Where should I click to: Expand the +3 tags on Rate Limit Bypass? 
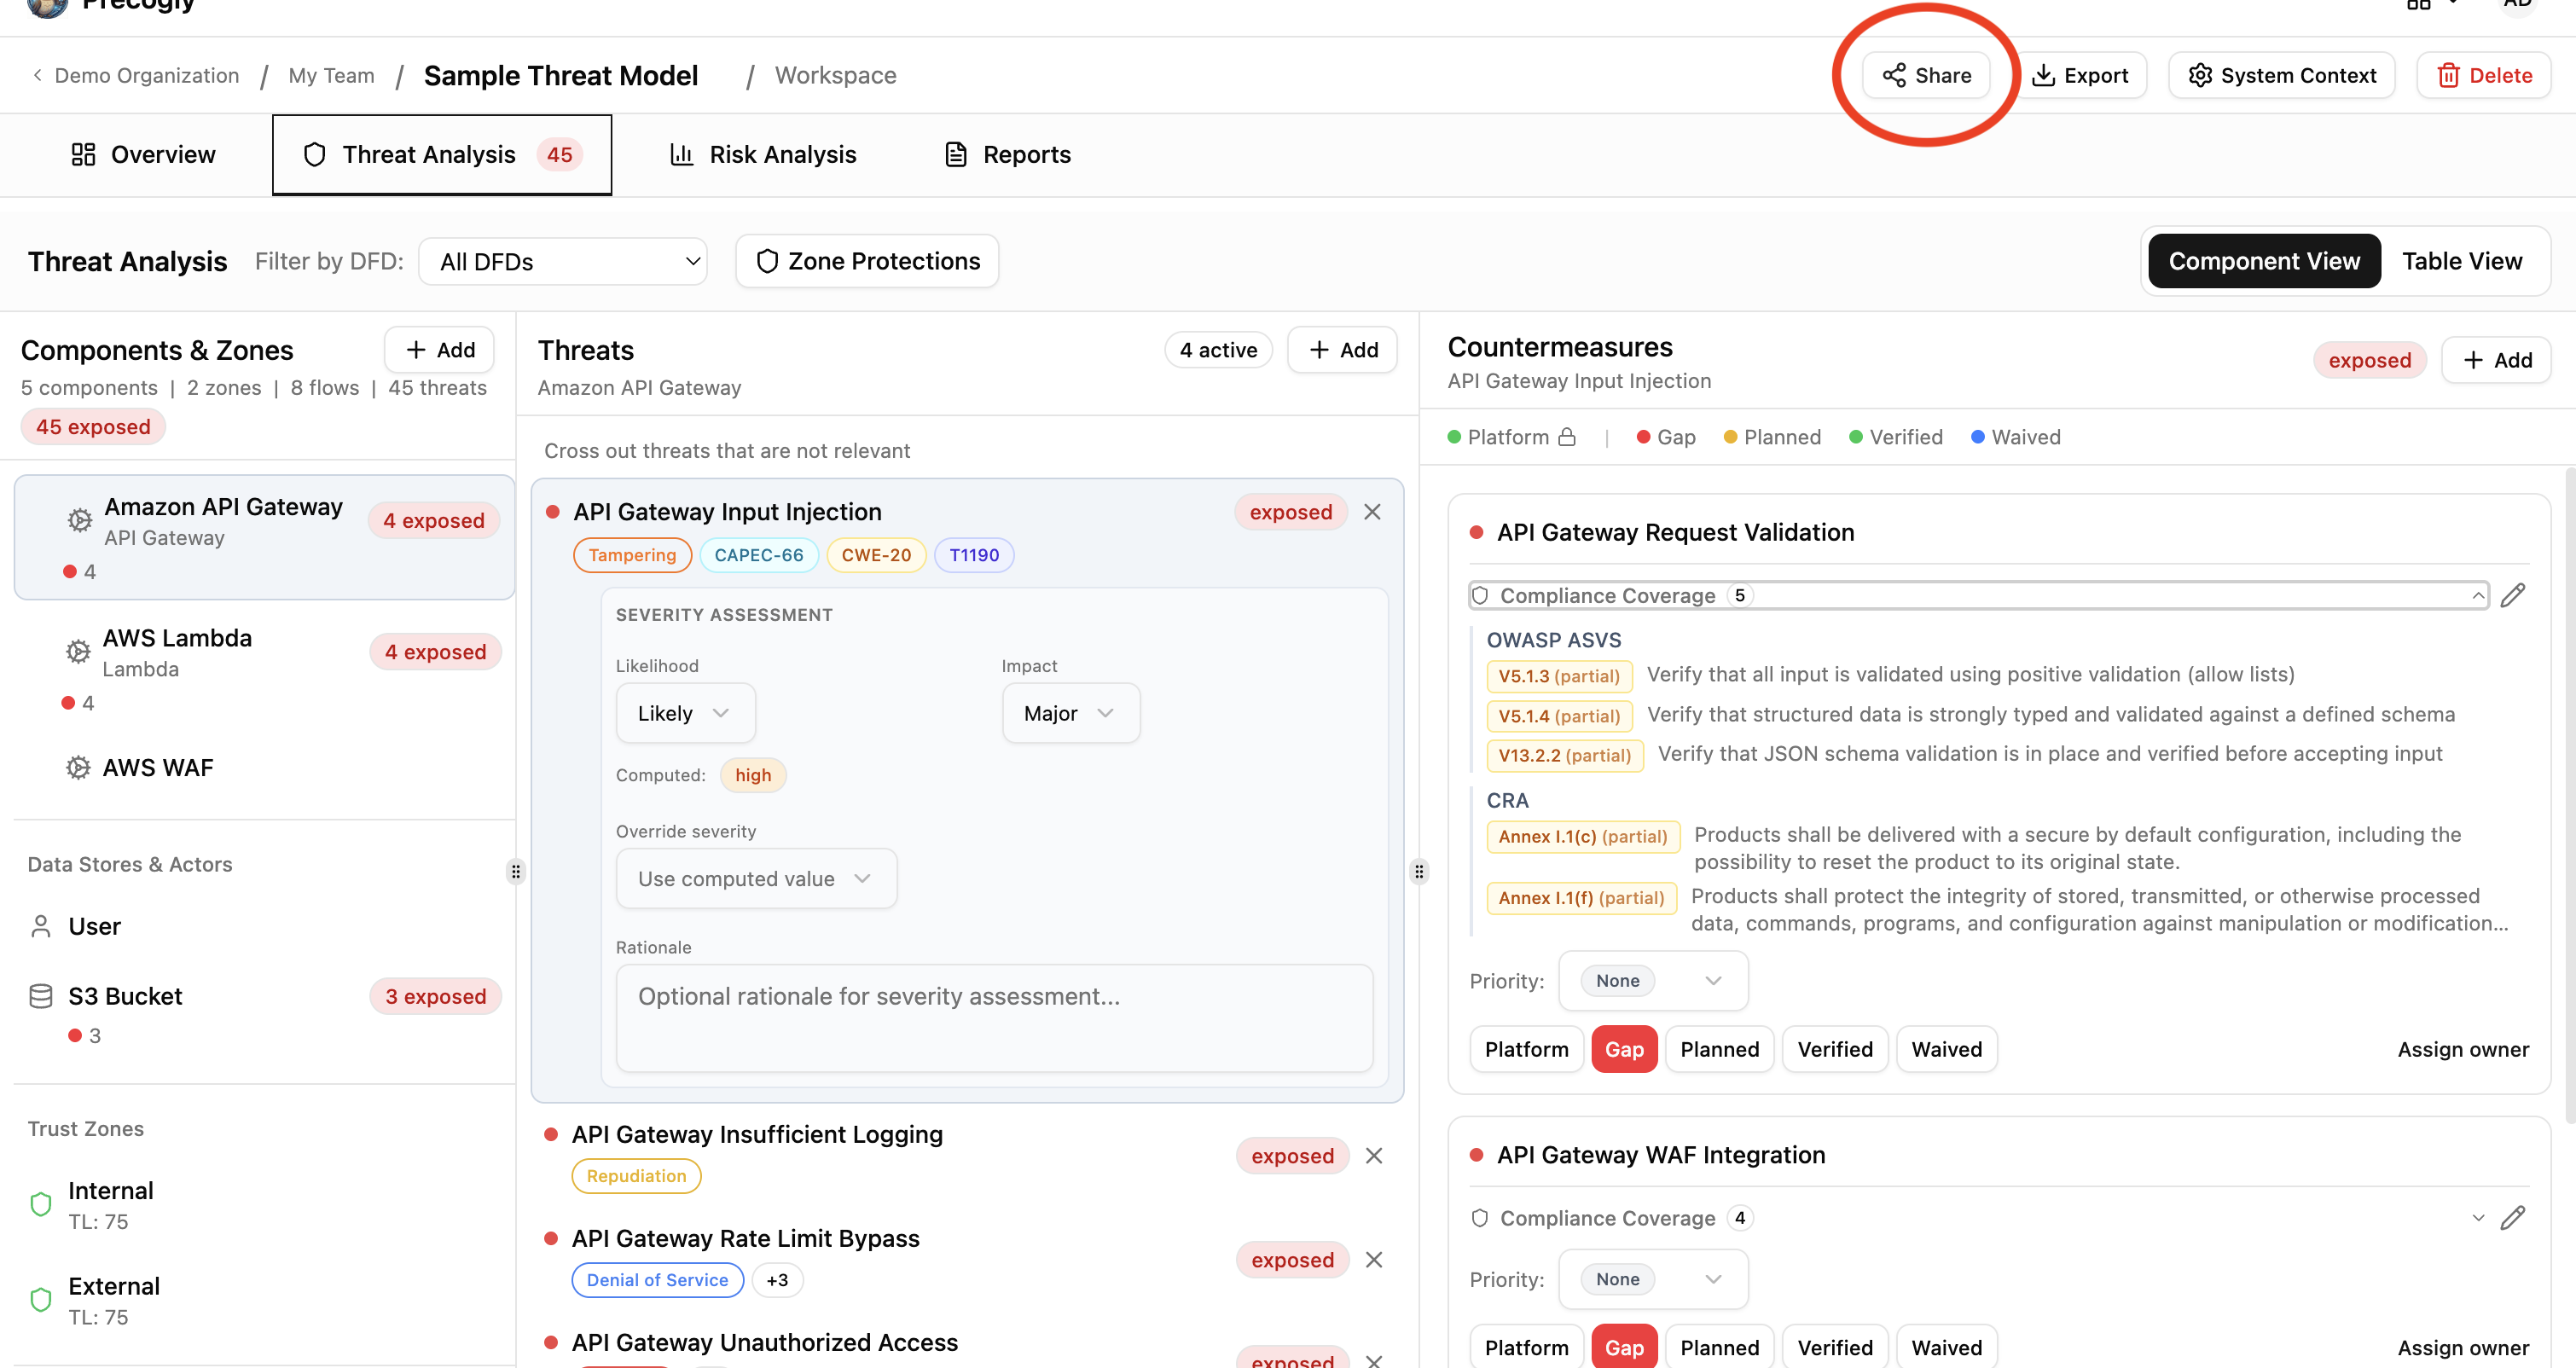pos(777,1280)
